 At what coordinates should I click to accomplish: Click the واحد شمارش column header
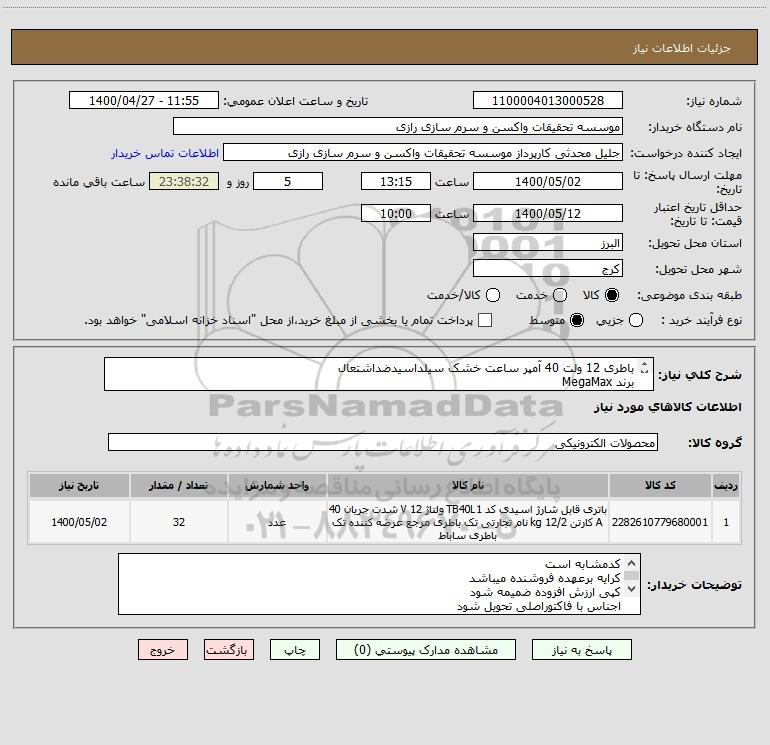[x=277, y=485]
